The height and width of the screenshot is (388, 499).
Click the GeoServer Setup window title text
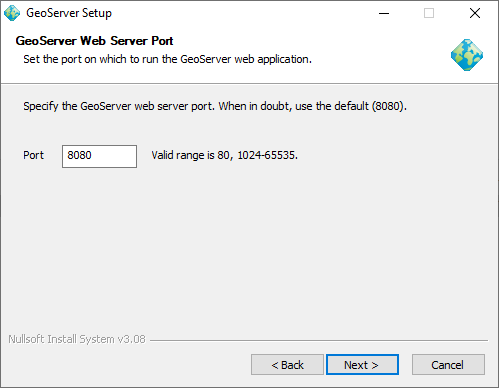(x=69, y=13)
